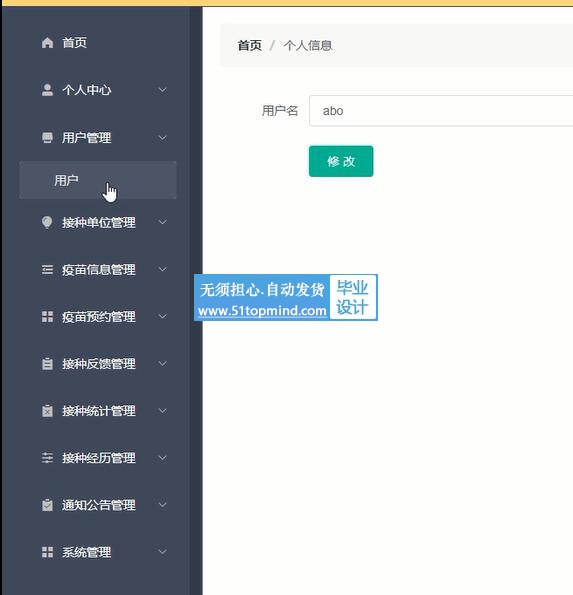Click the checklist icon for 通知公告管理

pos(47,505)
